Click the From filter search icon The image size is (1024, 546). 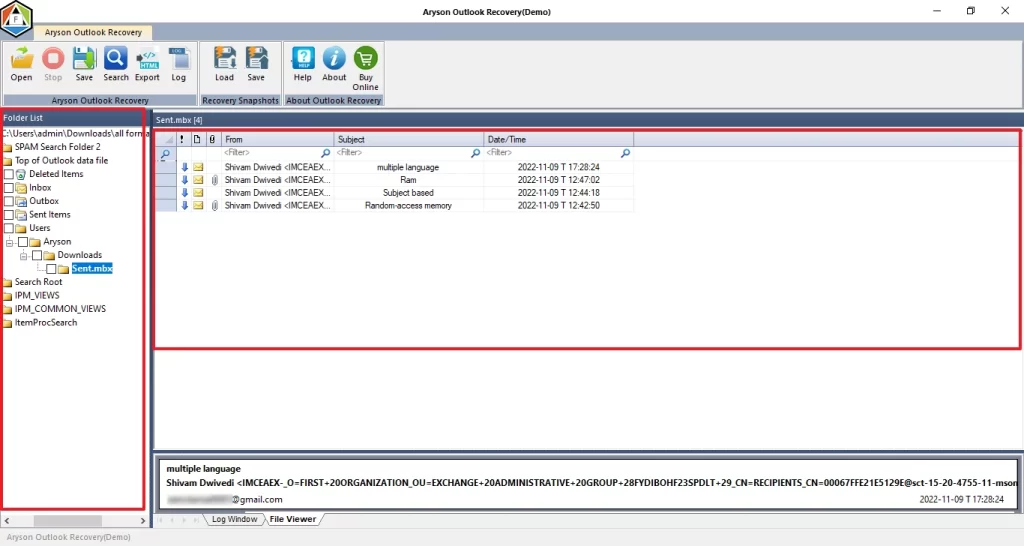[x=325, y=153]
